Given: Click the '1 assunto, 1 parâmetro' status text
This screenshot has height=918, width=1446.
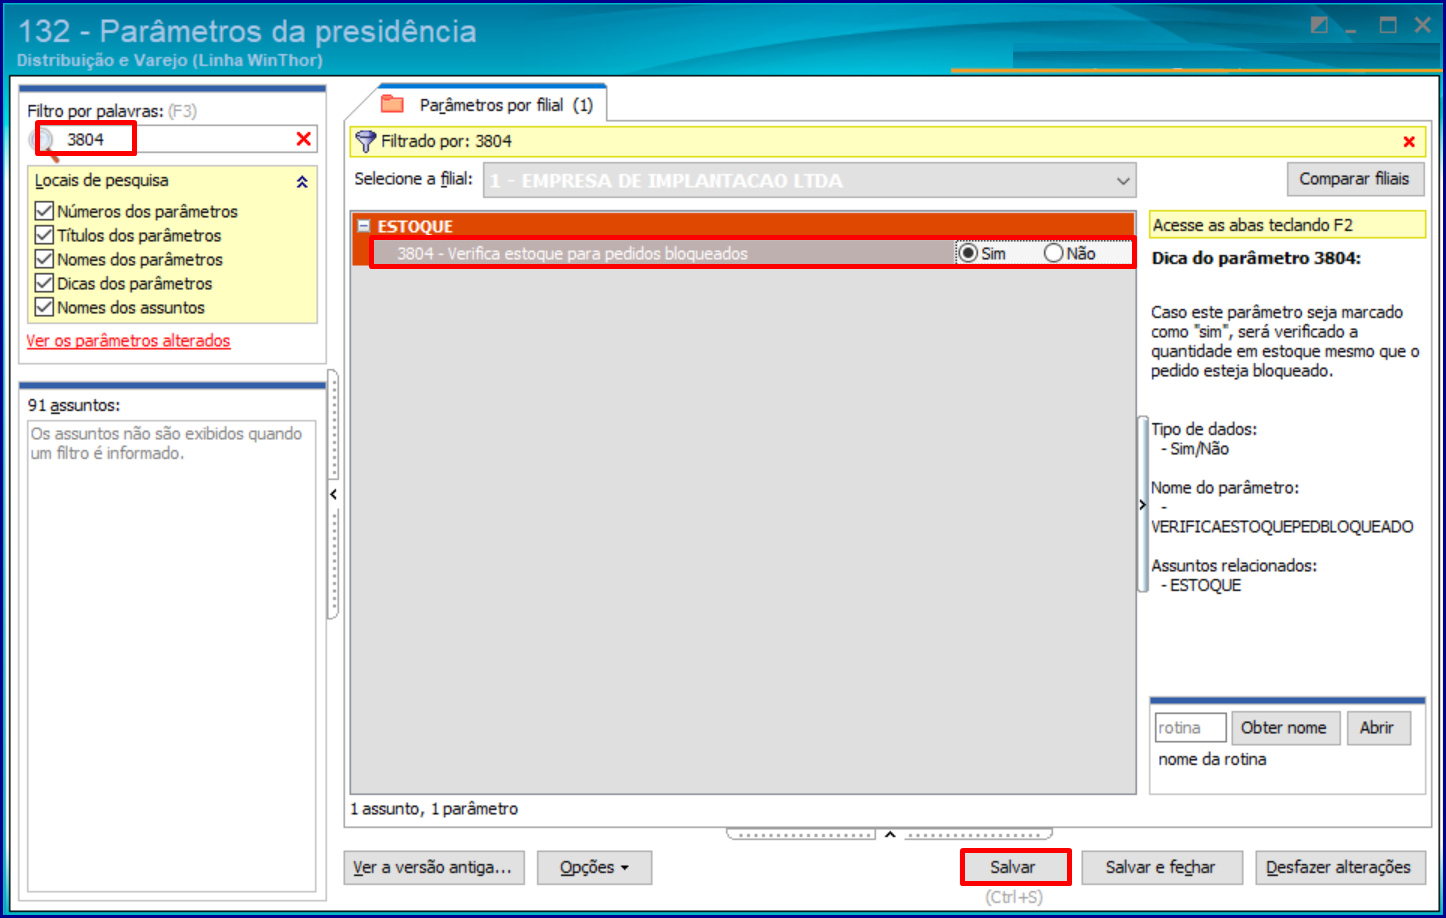Looking at the screenshot, I should point(434,809).
